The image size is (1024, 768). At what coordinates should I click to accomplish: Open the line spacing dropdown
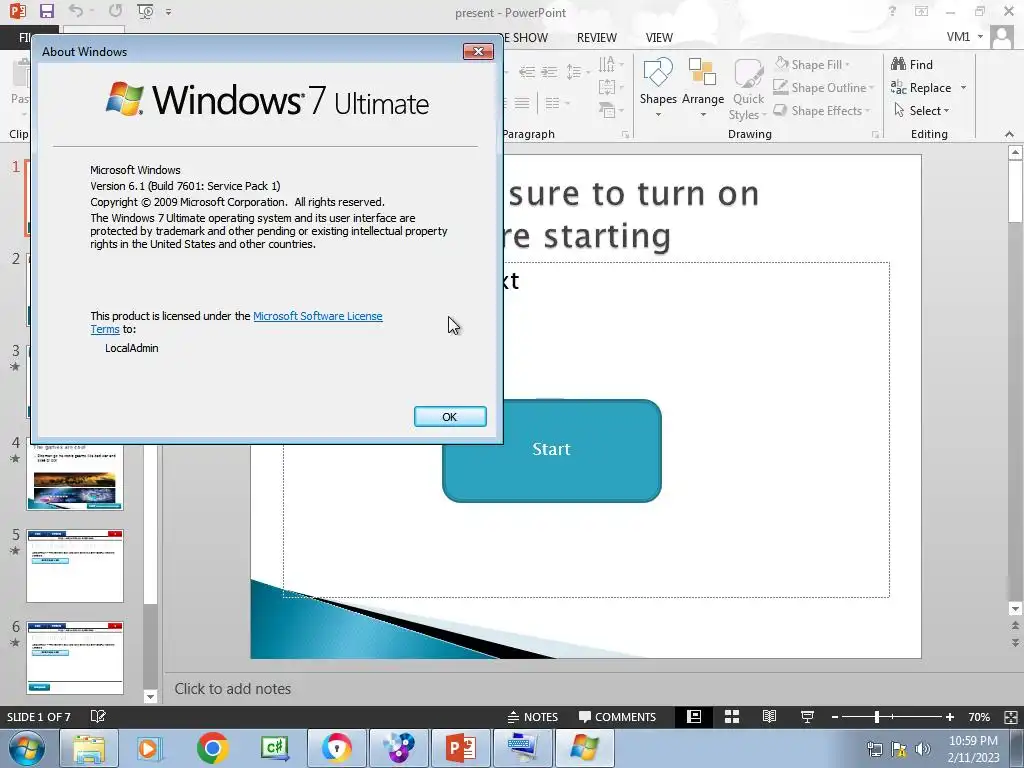click(x=577, y=72)
